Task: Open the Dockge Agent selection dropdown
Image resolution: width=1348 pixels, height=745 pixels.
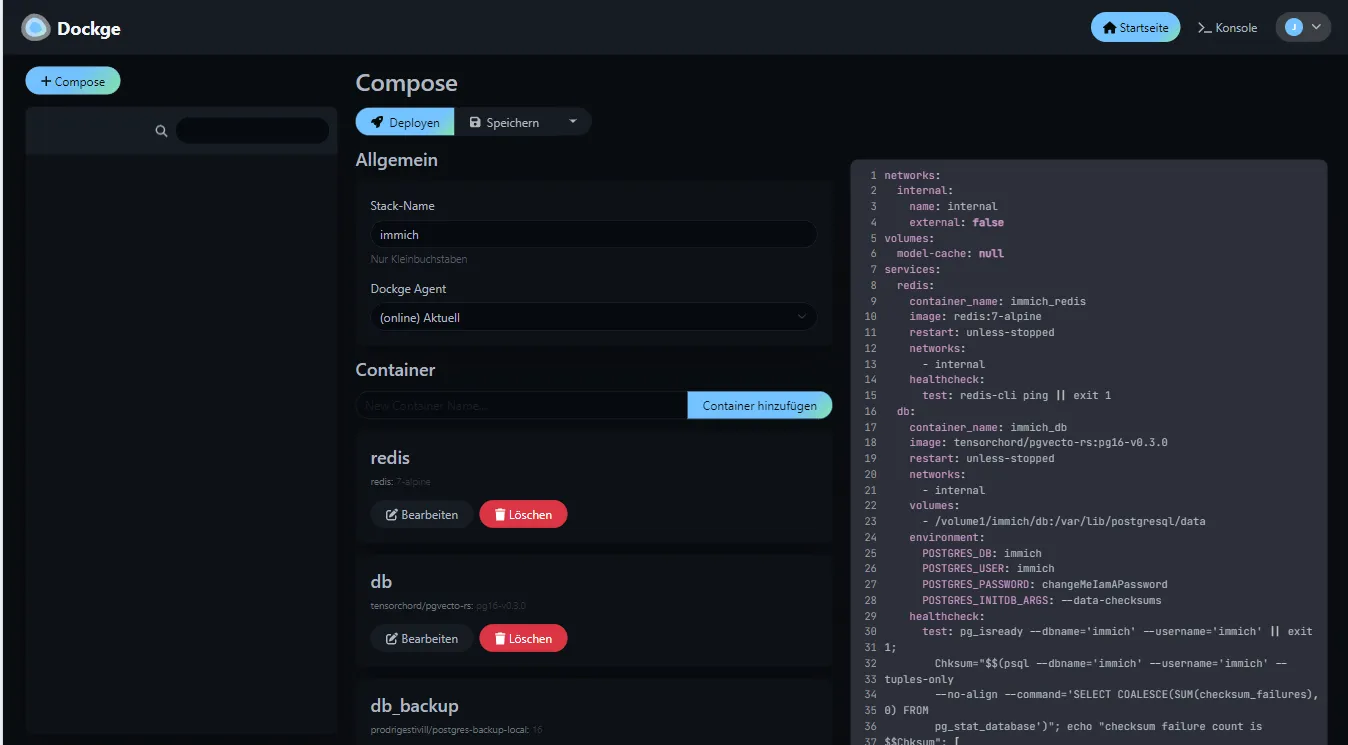Action: [593, 317]
